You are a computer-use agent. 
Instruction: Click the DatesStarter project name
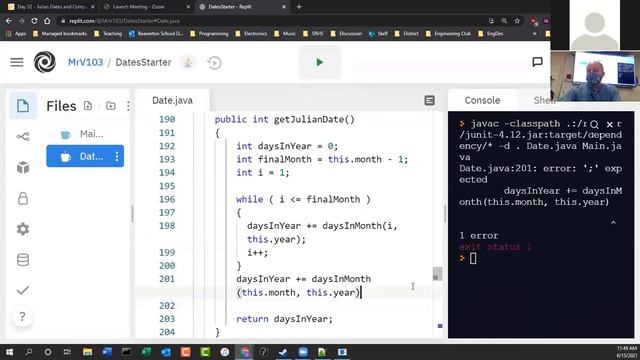[143, 62]
